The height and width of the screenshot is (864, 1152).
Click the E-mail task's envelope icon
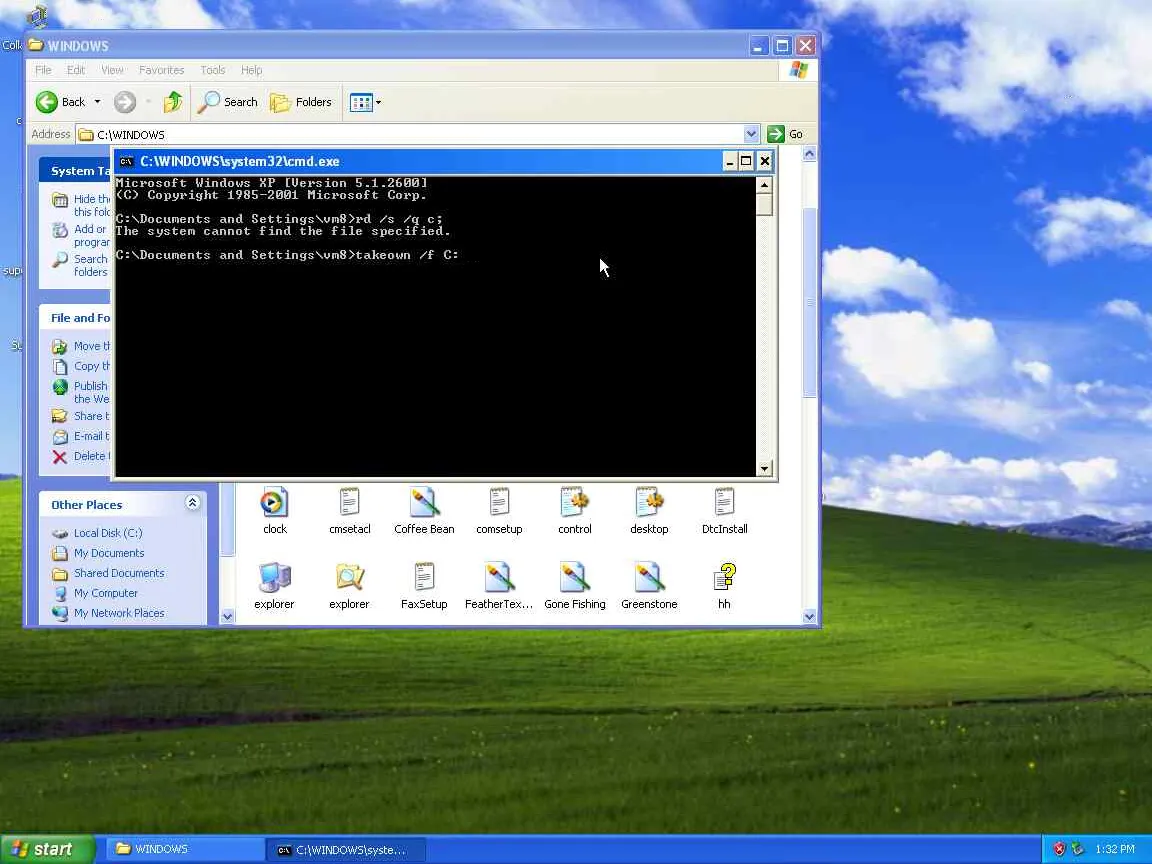pyautogui.click(x=60, y=436)
